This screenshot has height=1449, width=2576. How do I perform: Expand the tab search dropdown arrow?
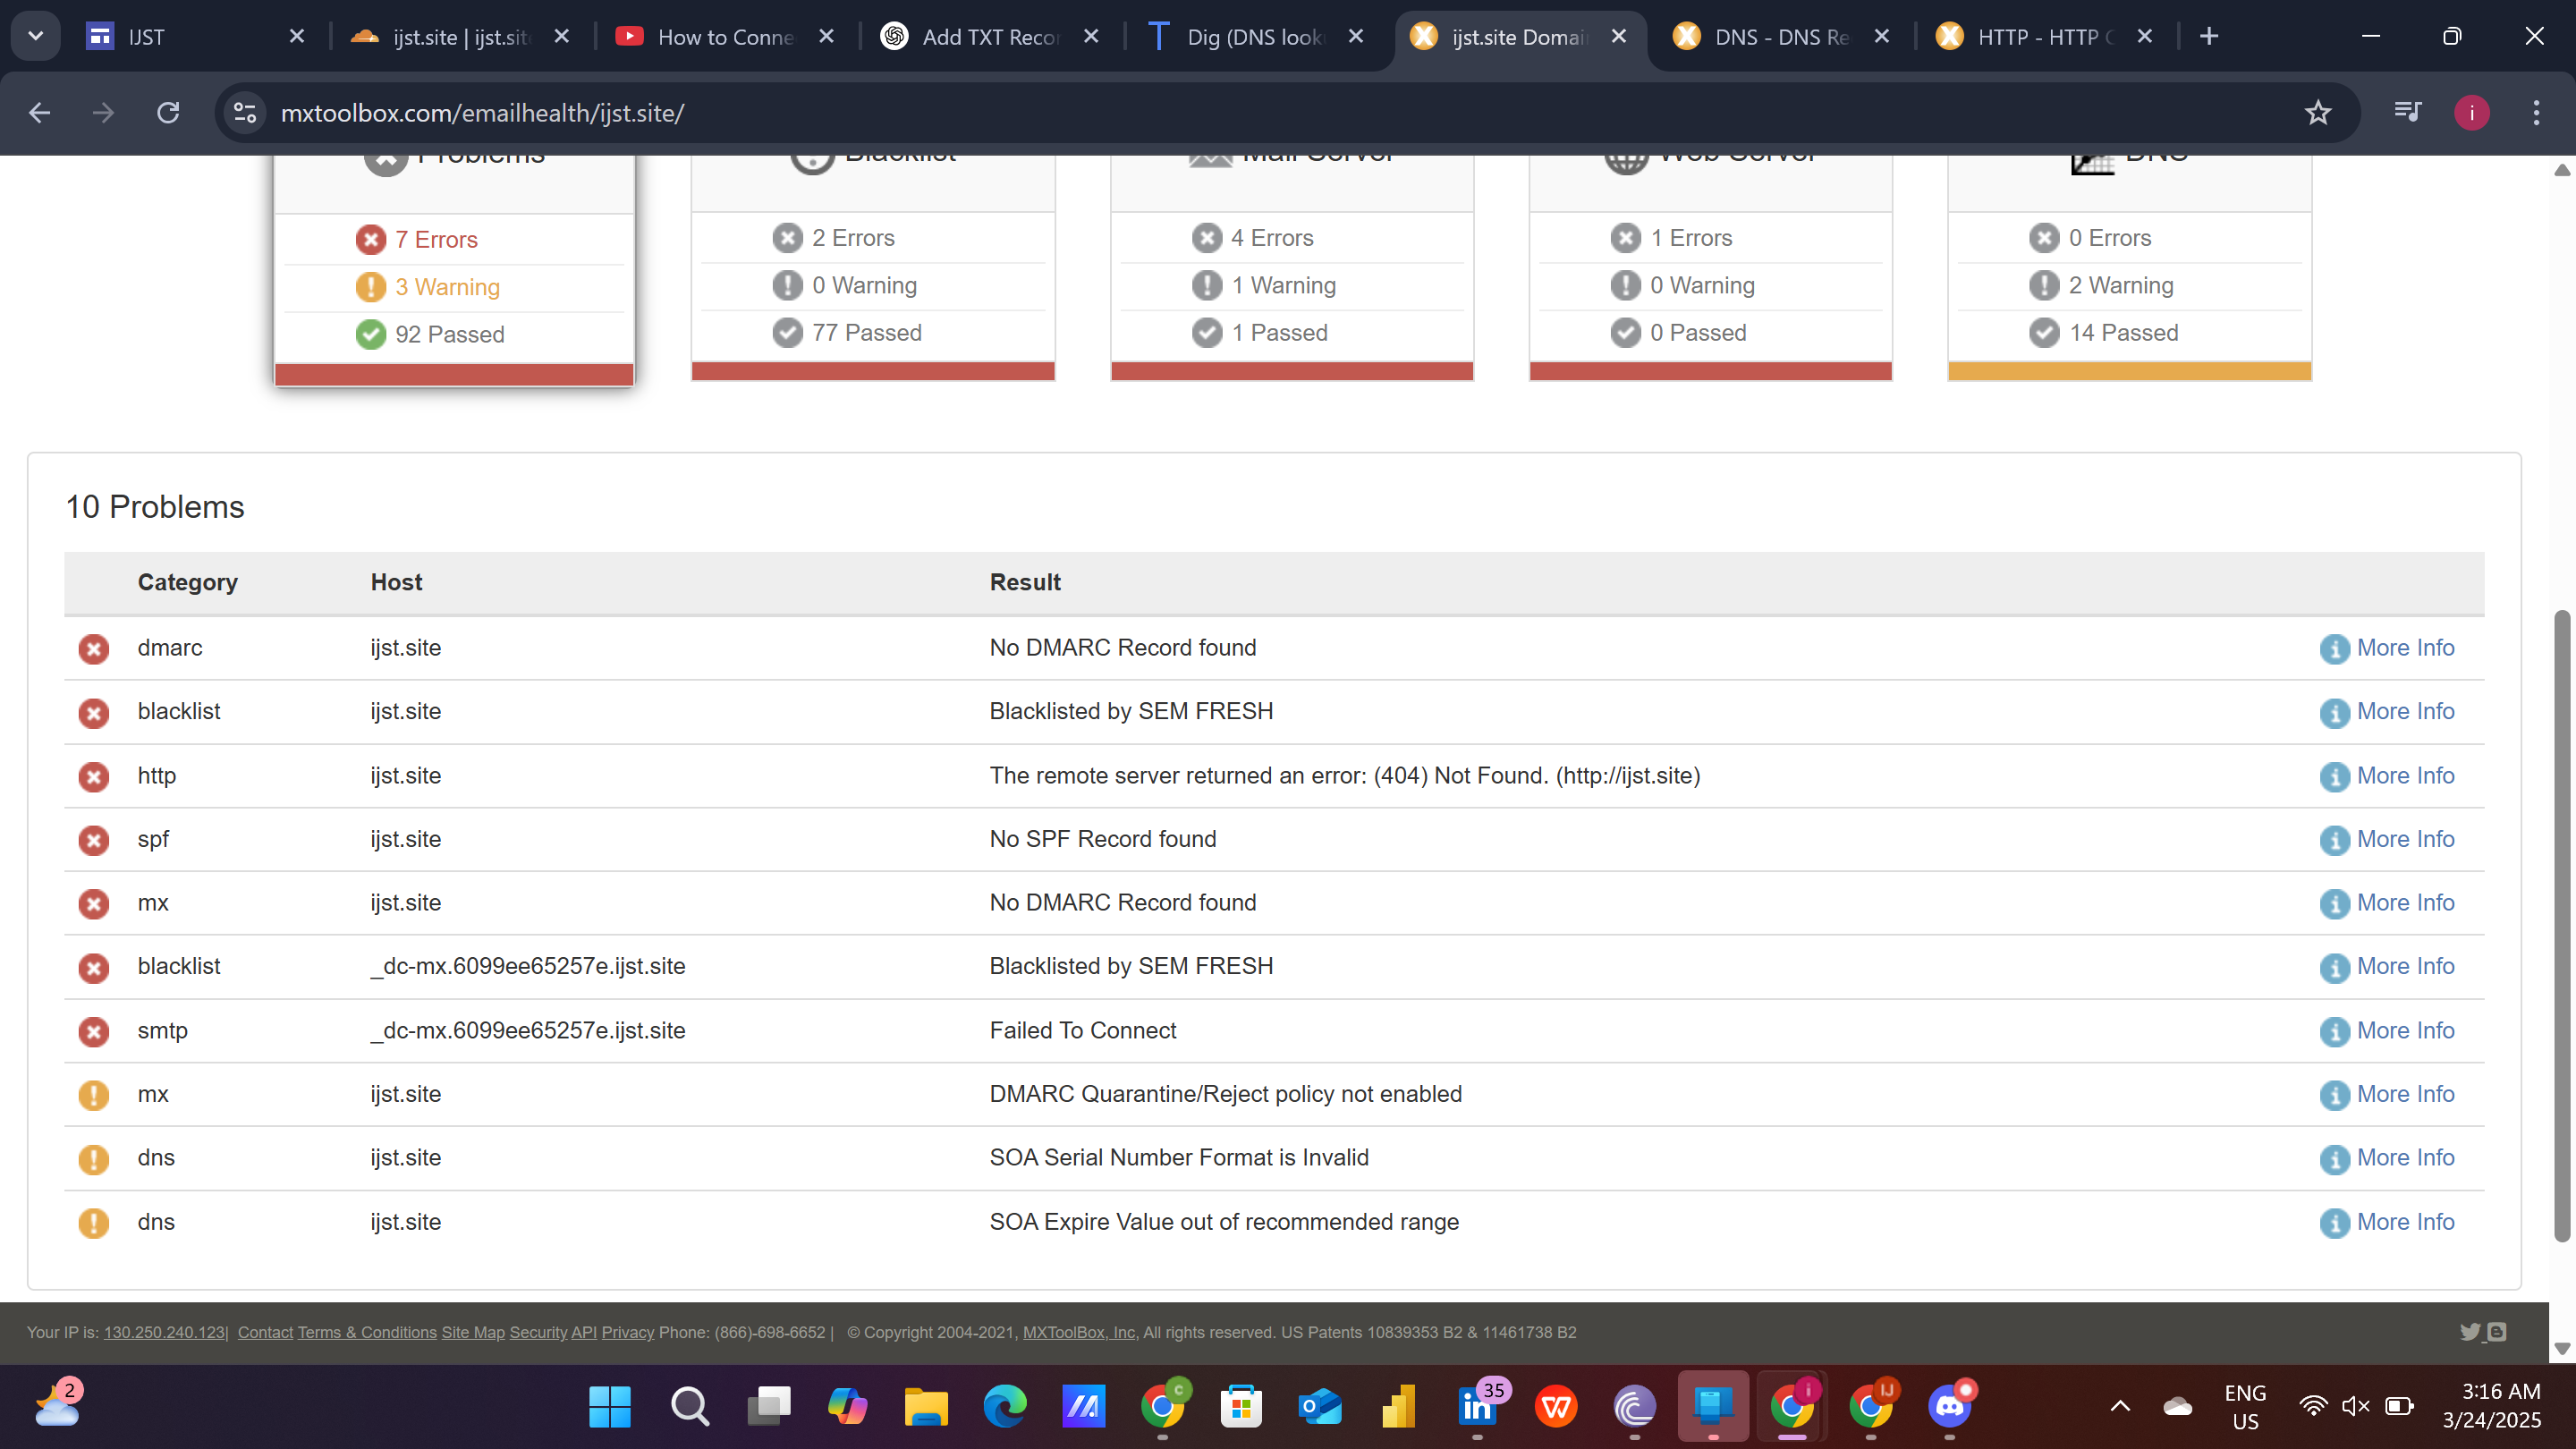[x=36, y=37]
